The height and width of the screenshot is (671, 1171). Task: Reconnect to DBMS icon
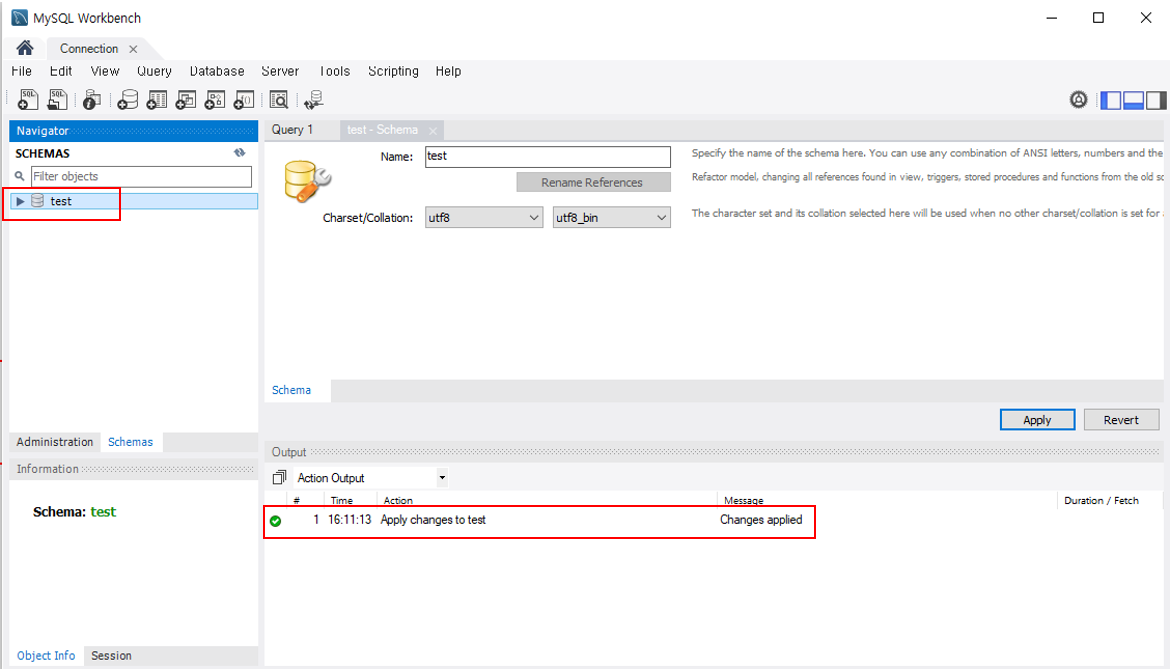(314, 99)
